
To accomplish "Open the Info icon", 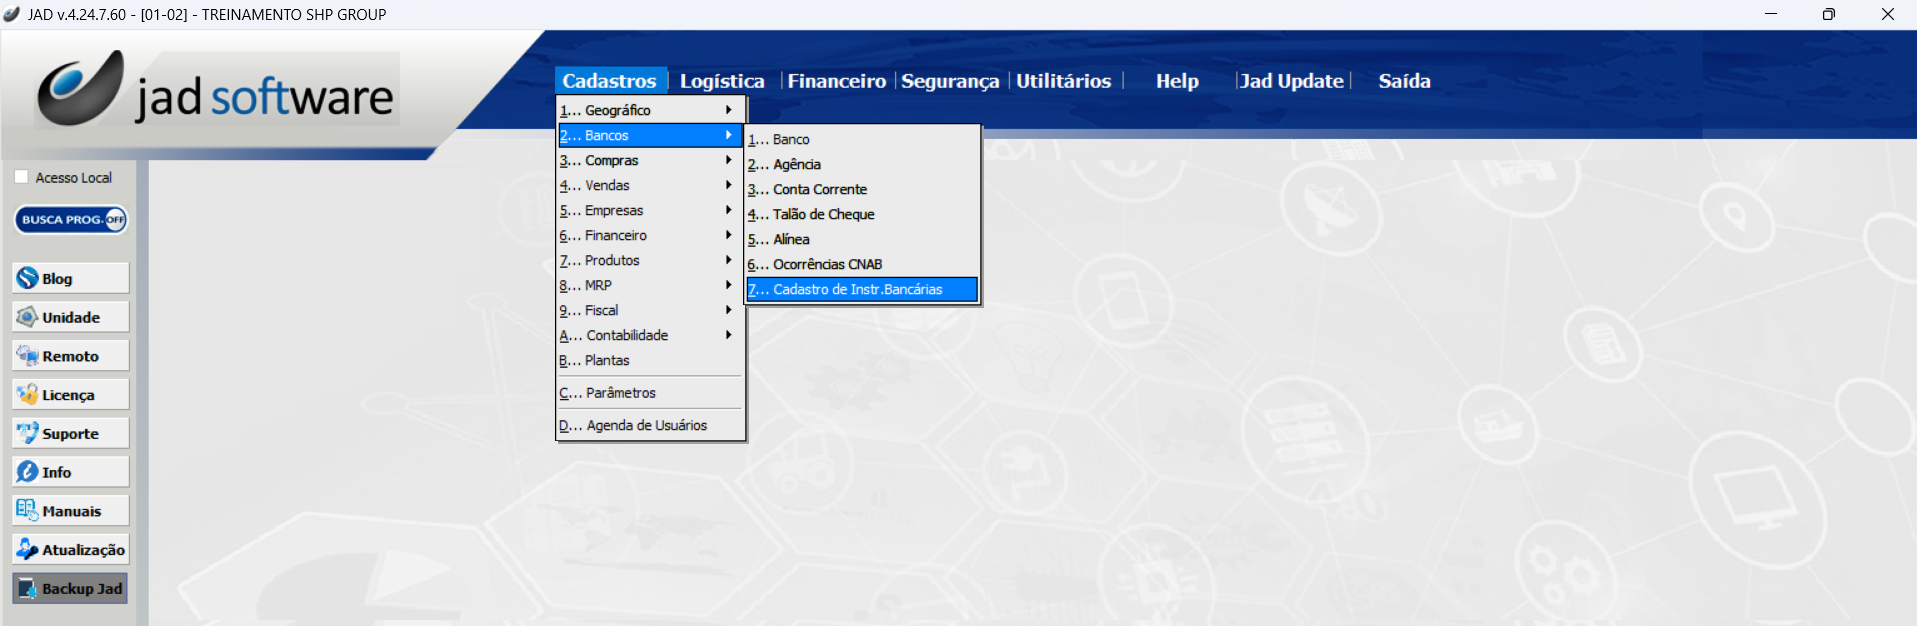I will pos(28,472).
